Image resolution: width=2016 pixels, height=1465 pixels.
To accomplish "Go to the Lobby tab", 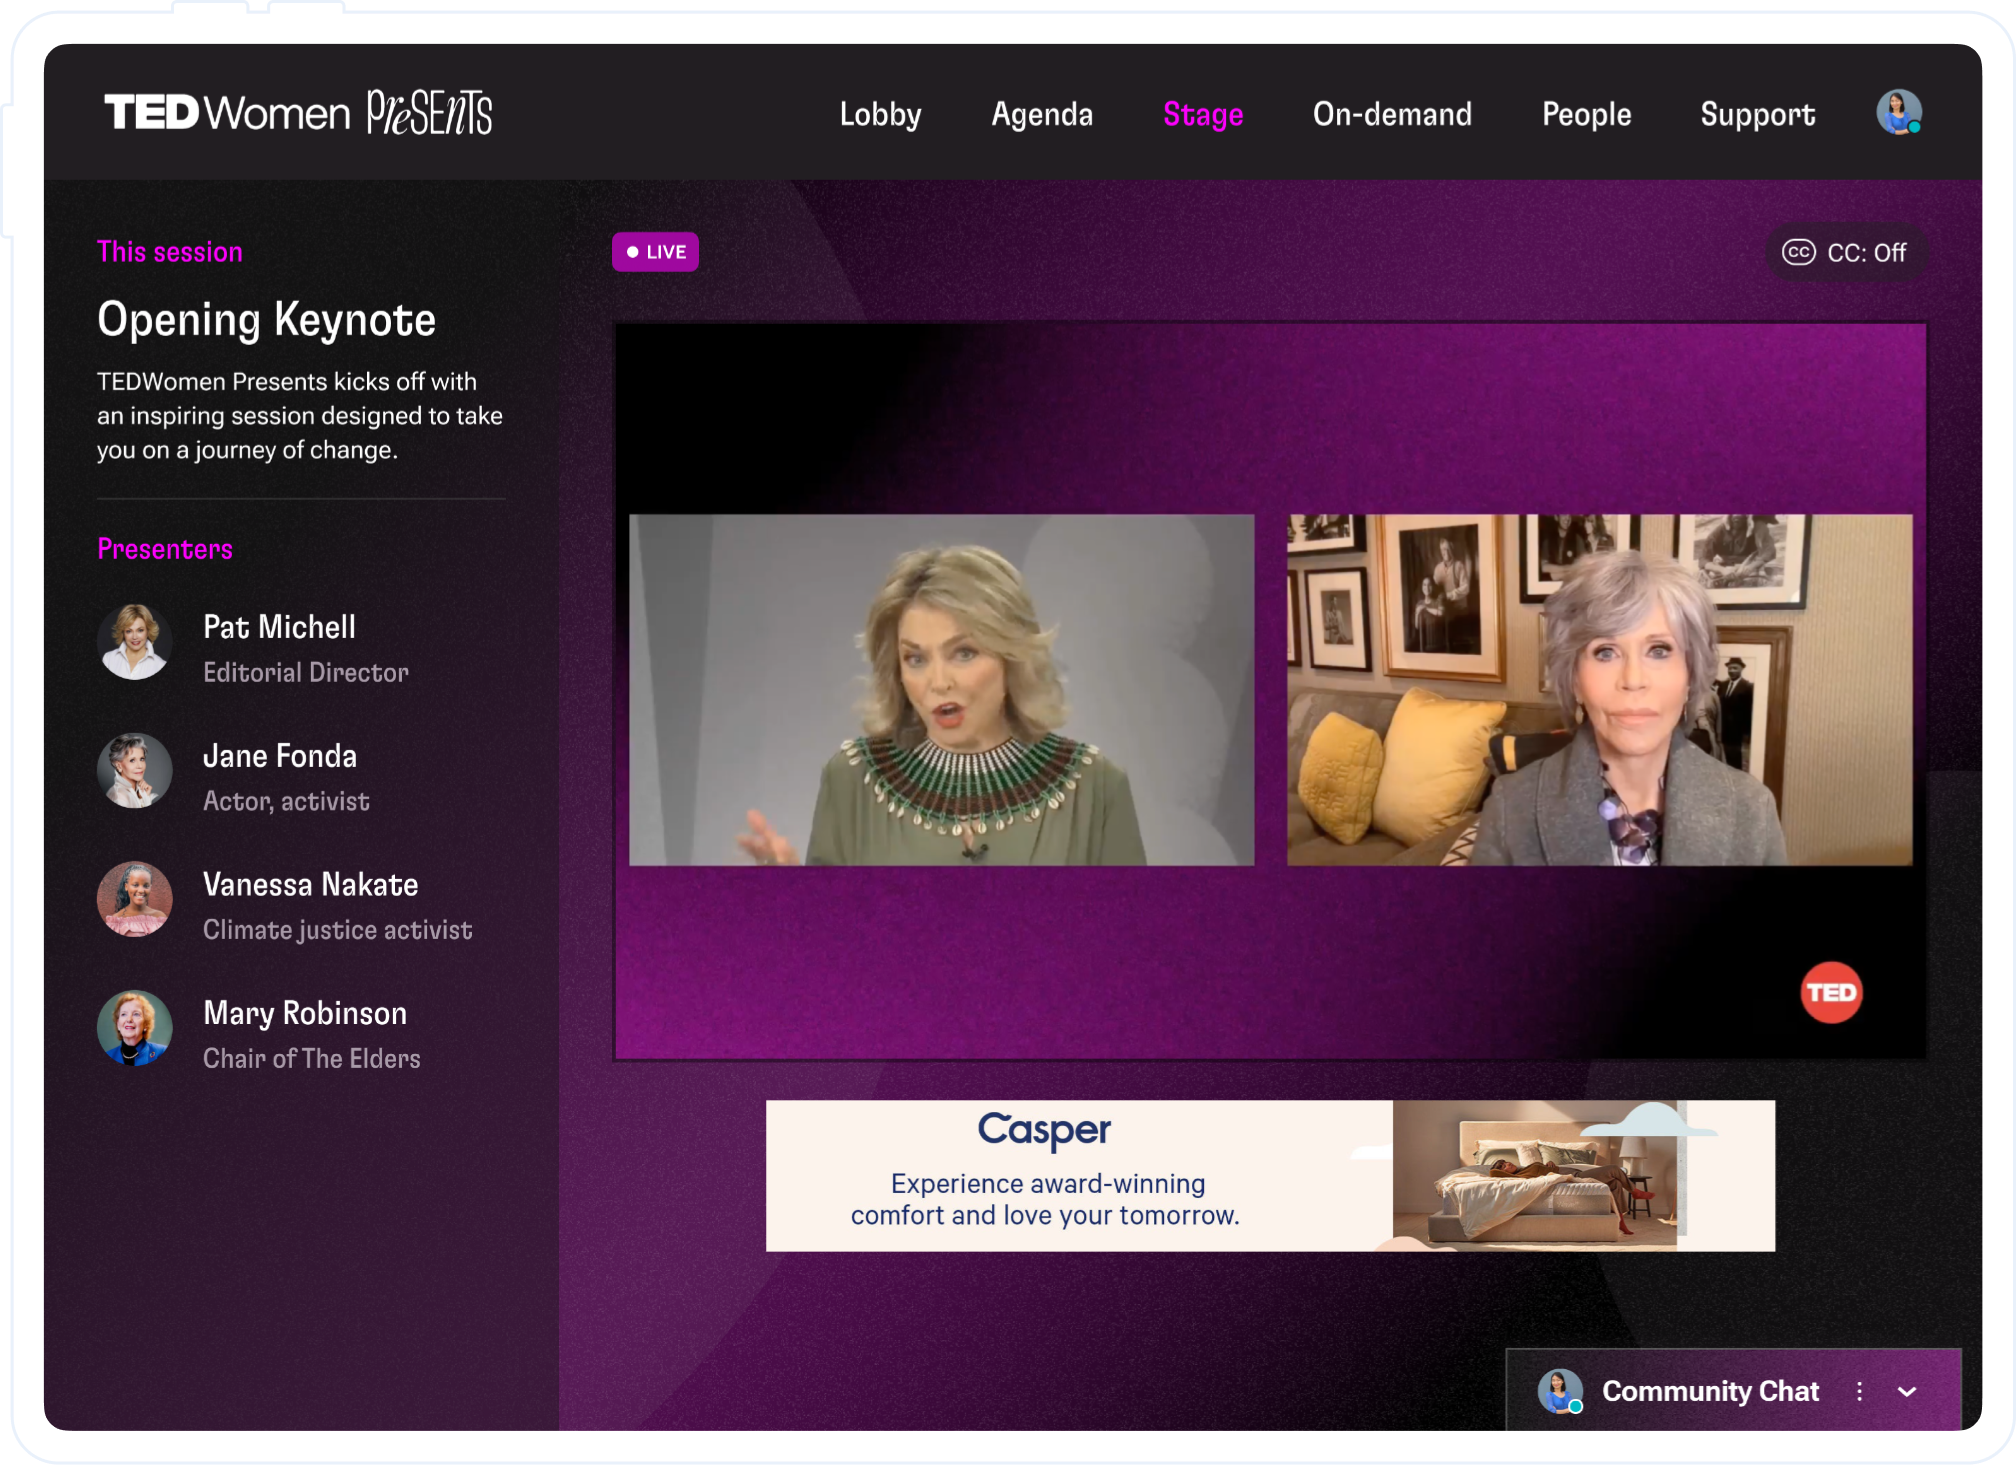I will 880,114.
